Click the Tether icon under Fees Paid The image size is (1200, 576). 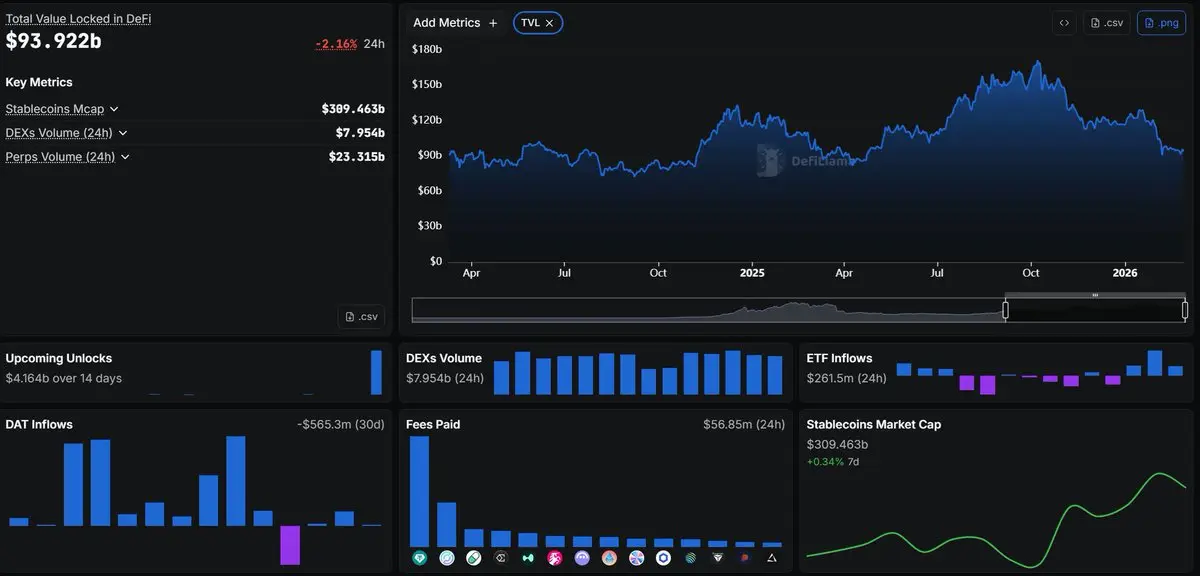pyautogui.click(x=420, y=558)
